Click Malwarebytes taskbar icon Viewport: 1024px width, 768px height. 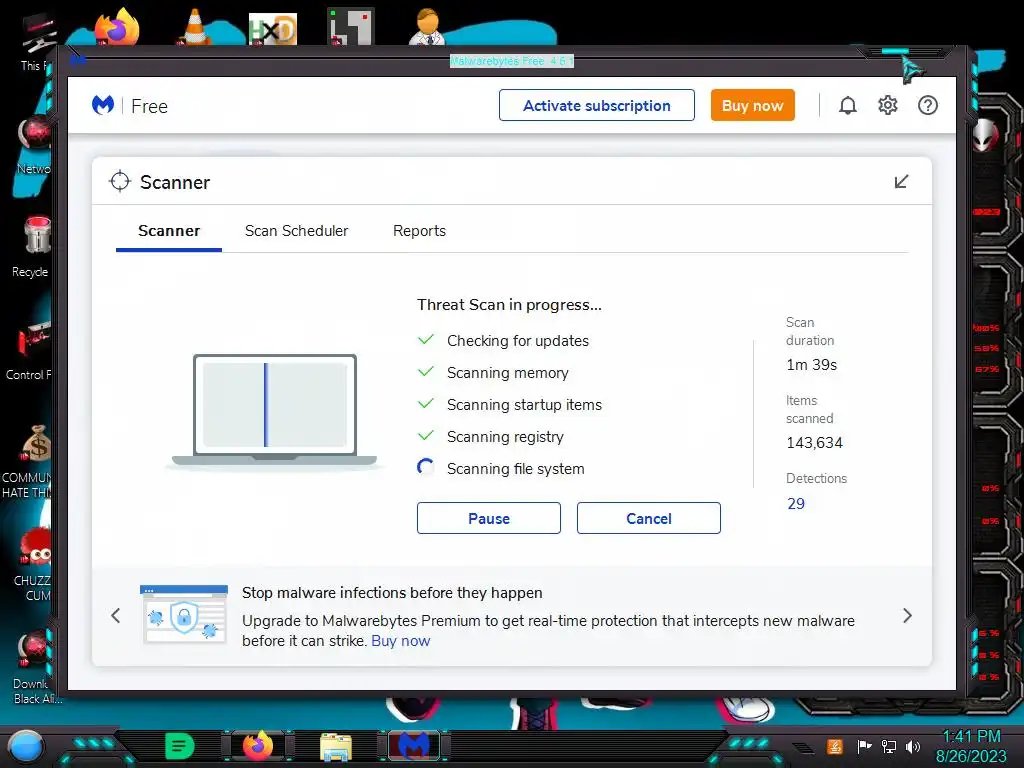click(x=414, y=745)
